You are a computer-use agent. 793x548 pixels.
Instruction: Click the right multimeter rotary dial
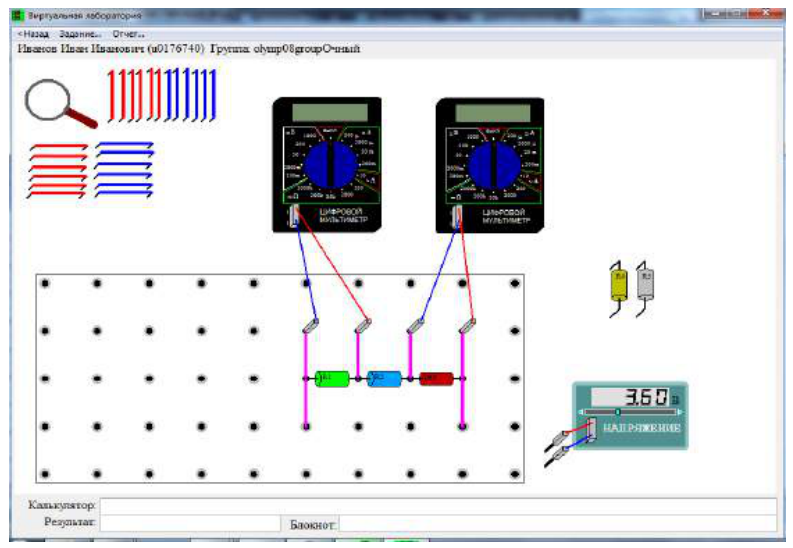pos(494,166)
